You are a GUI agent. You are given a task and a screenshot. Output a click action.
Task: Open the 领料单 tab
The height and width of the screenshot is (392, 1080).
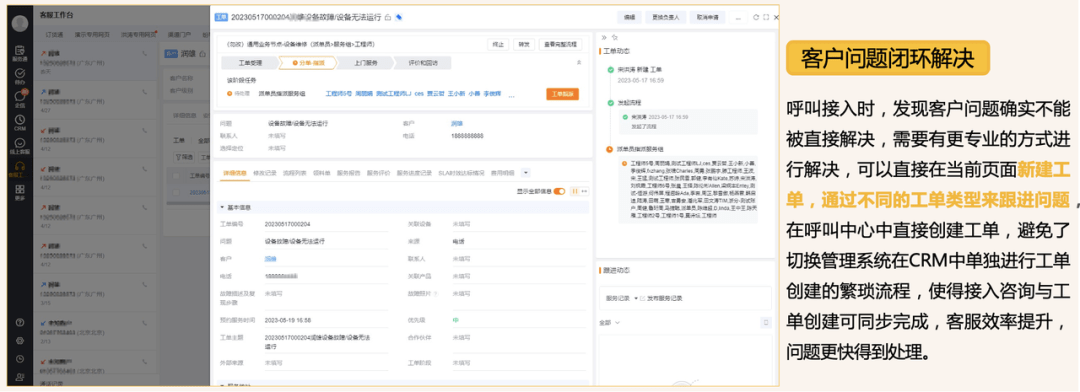coord(322,173)
